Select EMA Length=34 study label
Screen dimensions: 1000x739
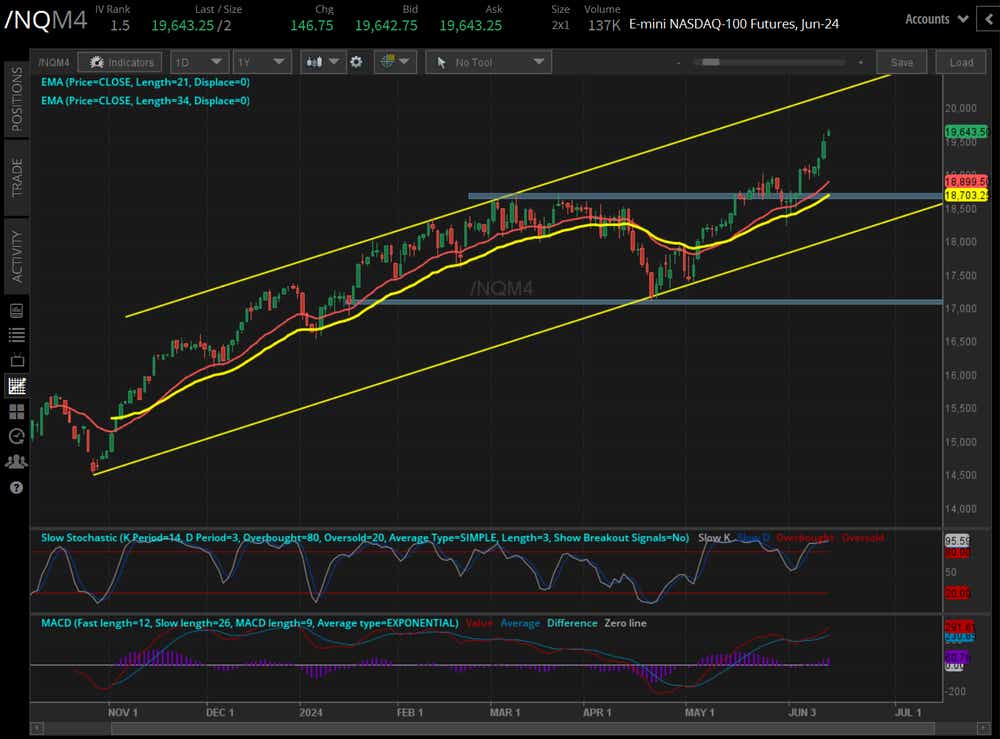coord(145,101)
